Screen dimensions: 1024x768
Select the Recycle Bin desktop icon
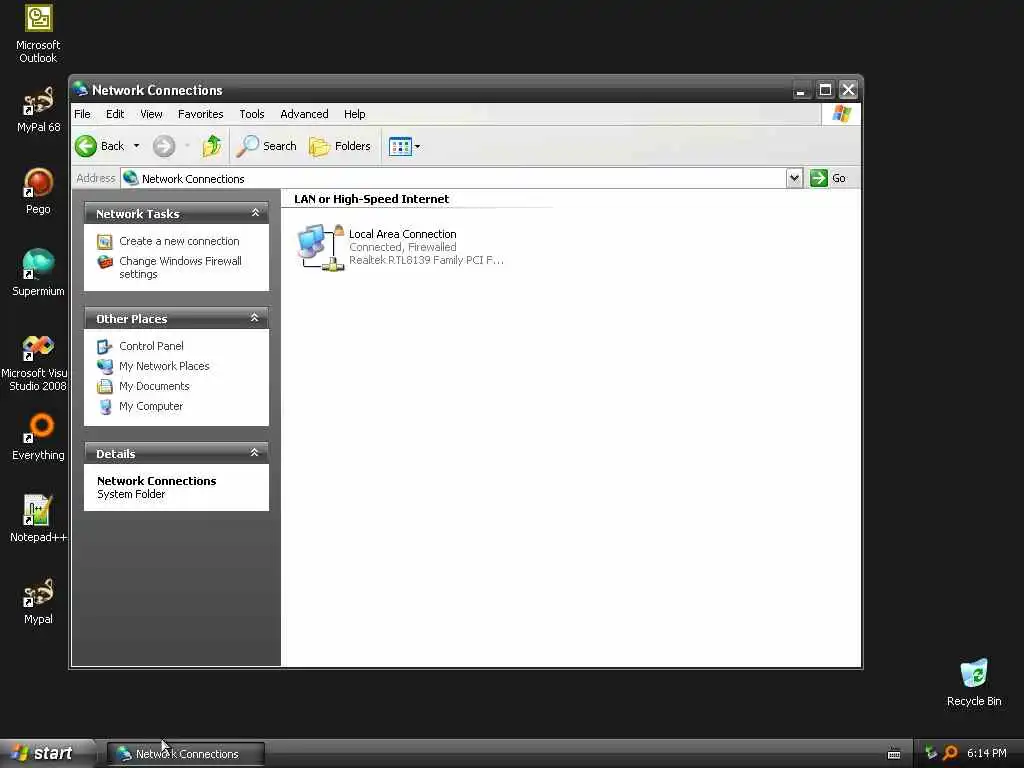974,683
